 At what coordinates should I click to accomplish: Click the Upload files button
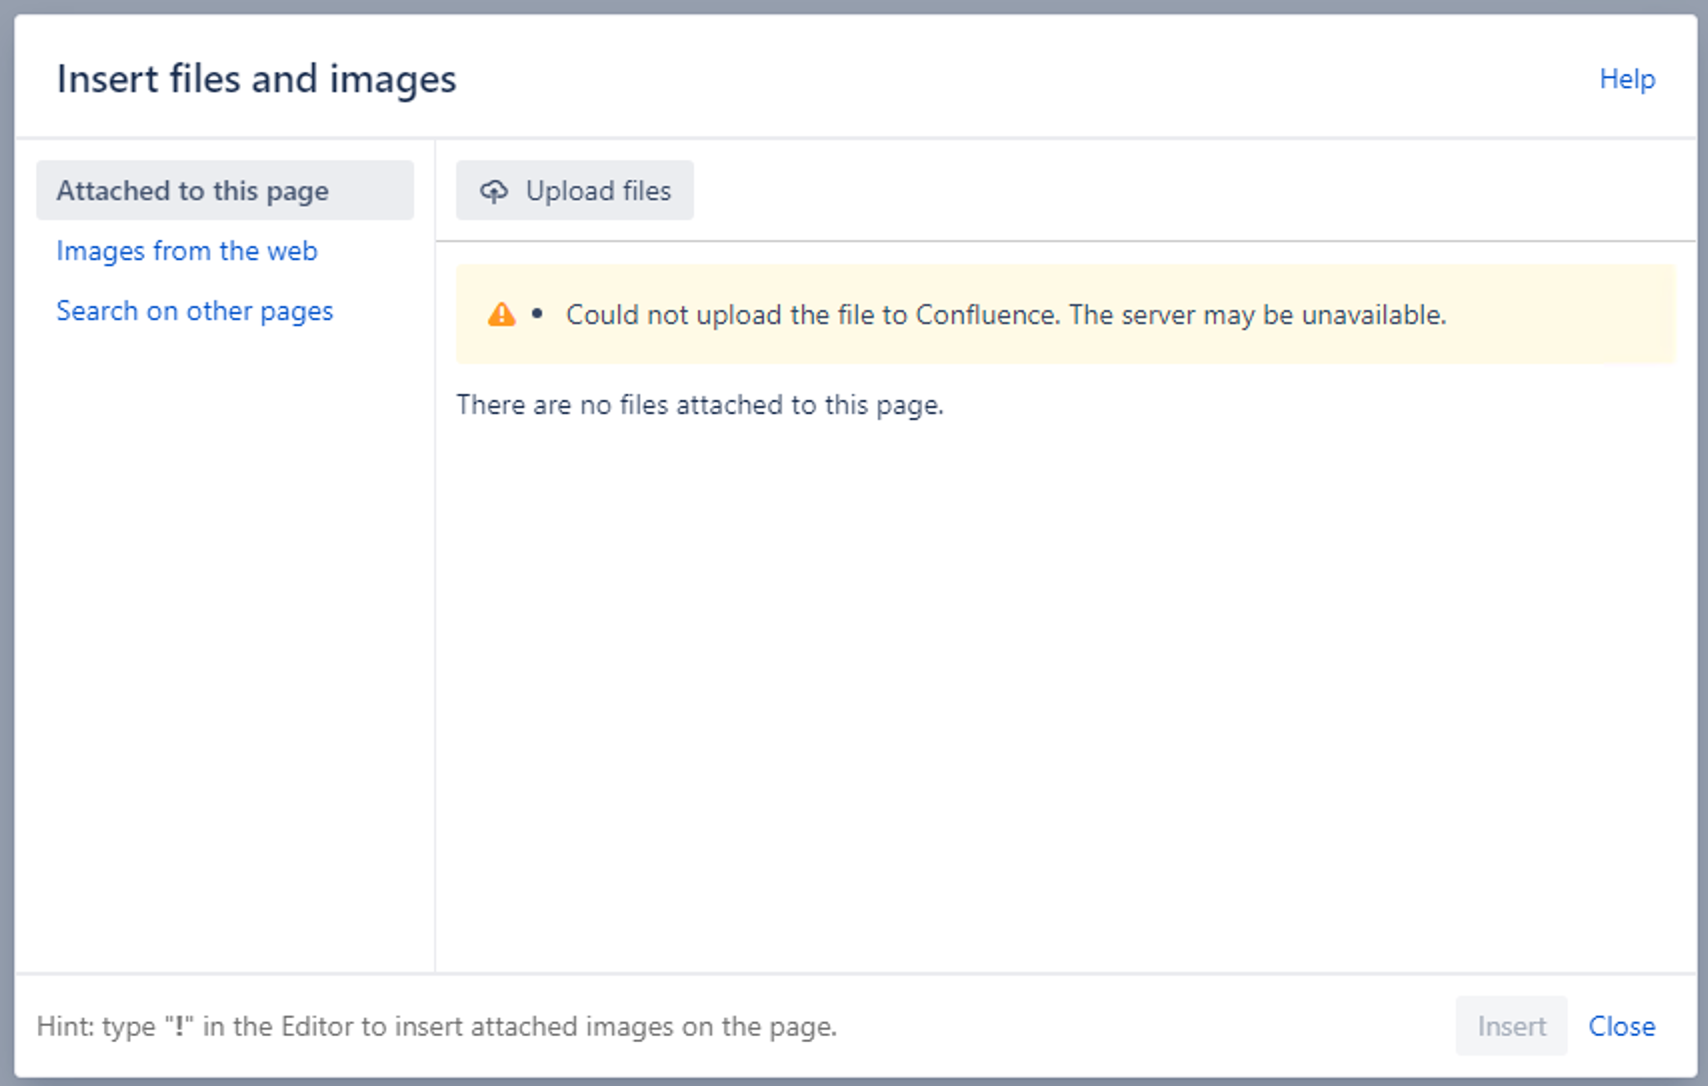[575, 190]
